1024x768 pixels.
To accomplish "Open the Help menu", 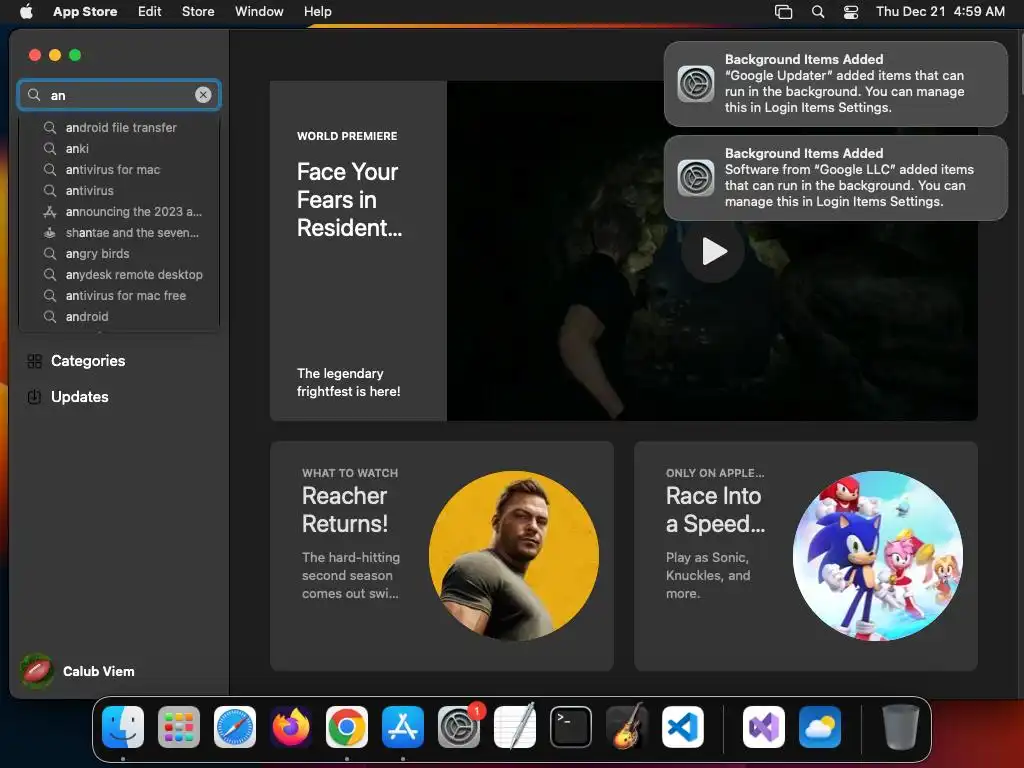I will tap(317, 11).
